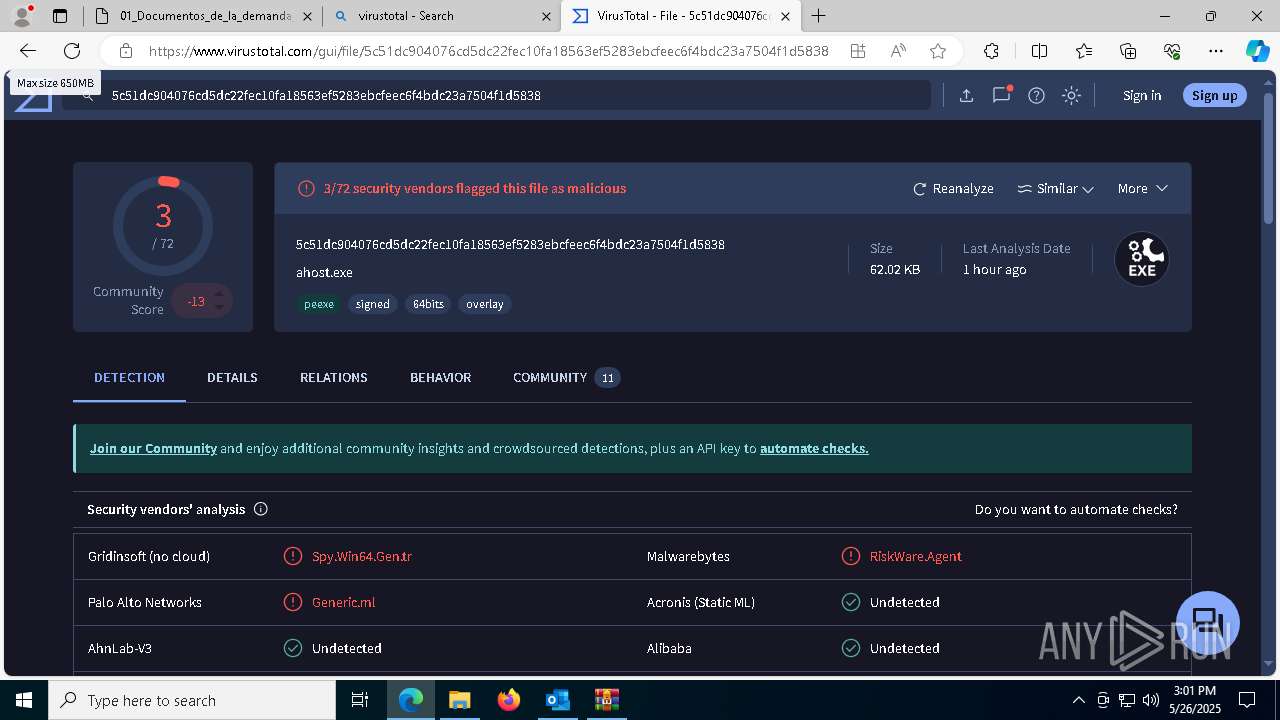Open browser Extensions icon

coord(991,51)
